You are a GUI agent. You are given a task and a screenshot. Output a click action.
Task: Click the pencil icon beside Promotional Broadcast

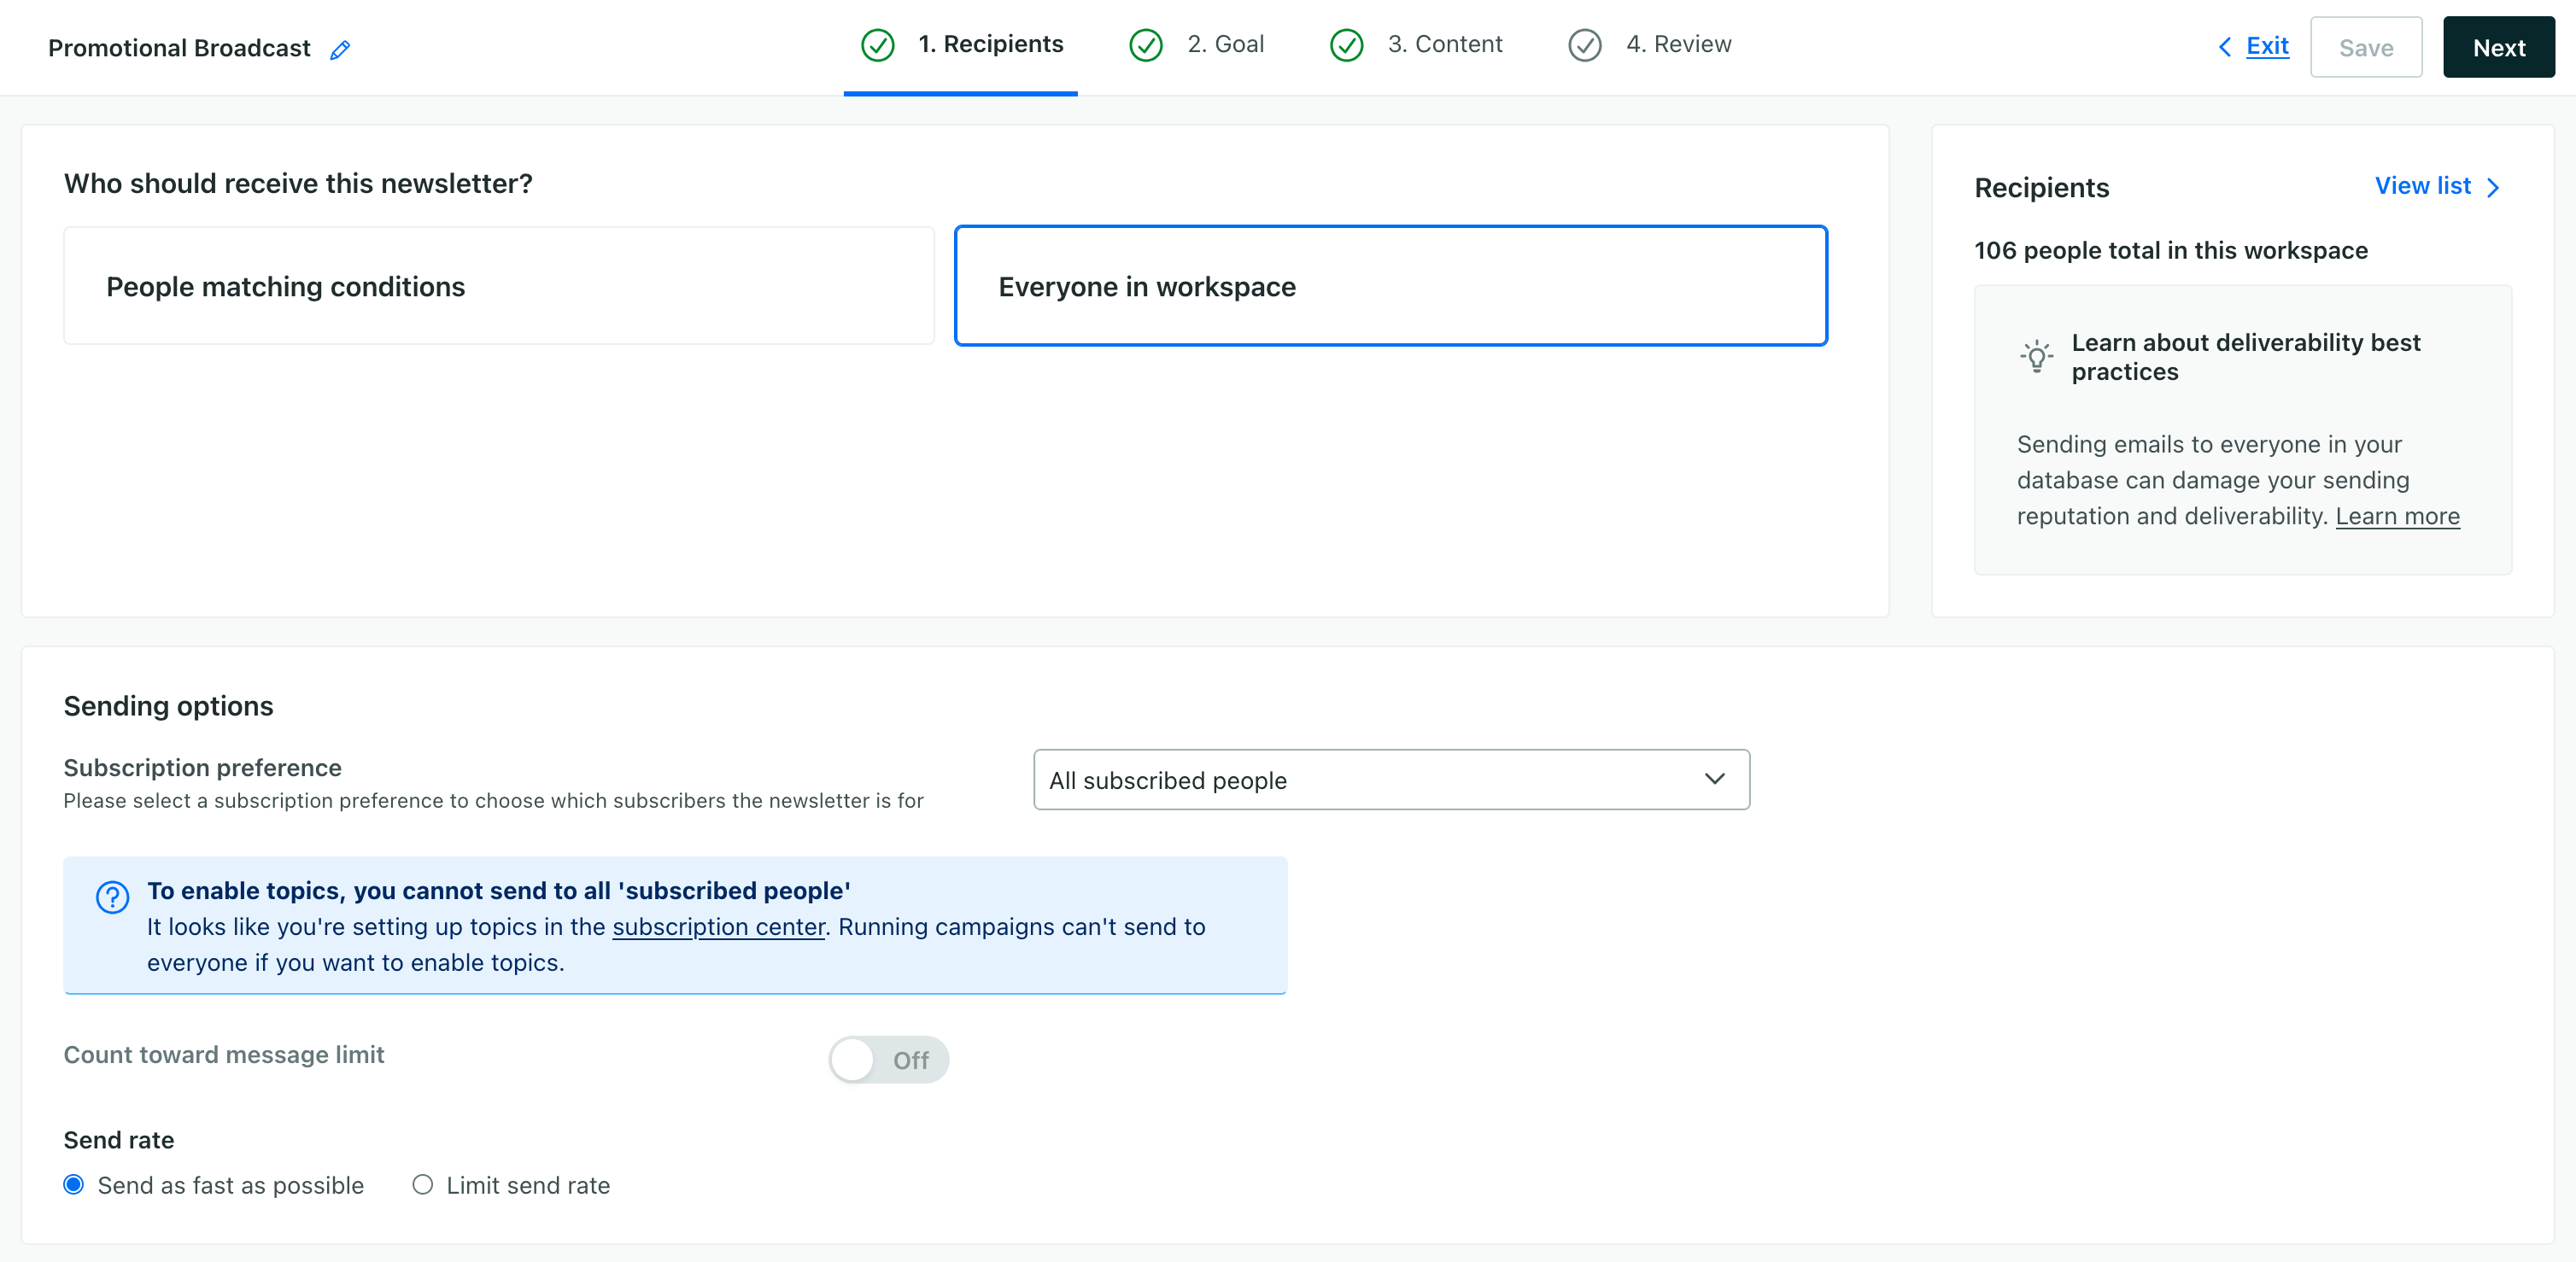pos(340,49)
